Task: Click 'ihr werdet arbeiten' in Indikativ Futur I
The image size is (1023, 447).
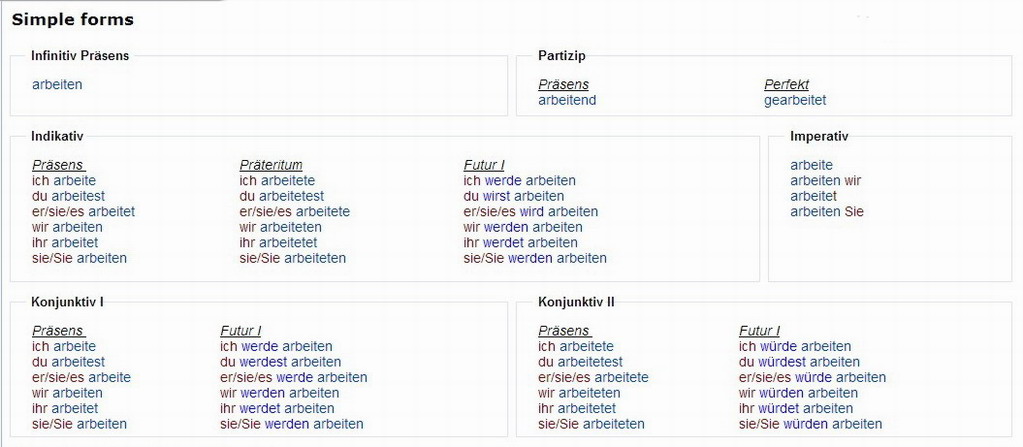Action: [x=520, y=243]
